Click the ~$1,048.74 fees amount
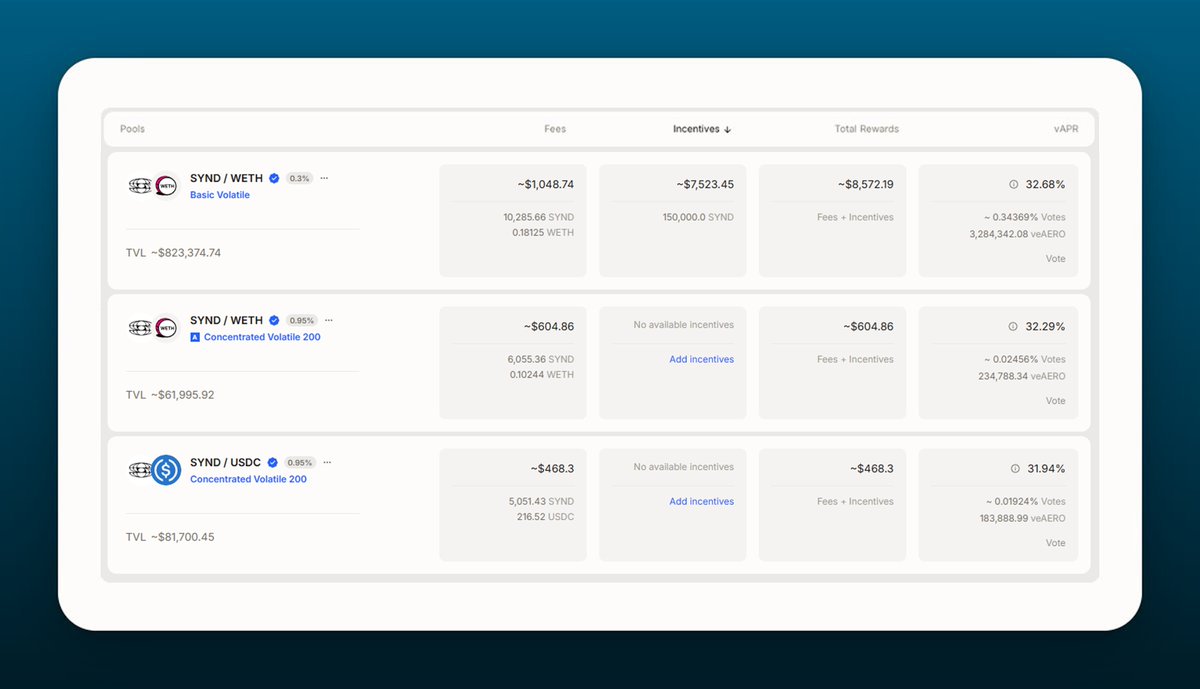 (x=546, y=185)
